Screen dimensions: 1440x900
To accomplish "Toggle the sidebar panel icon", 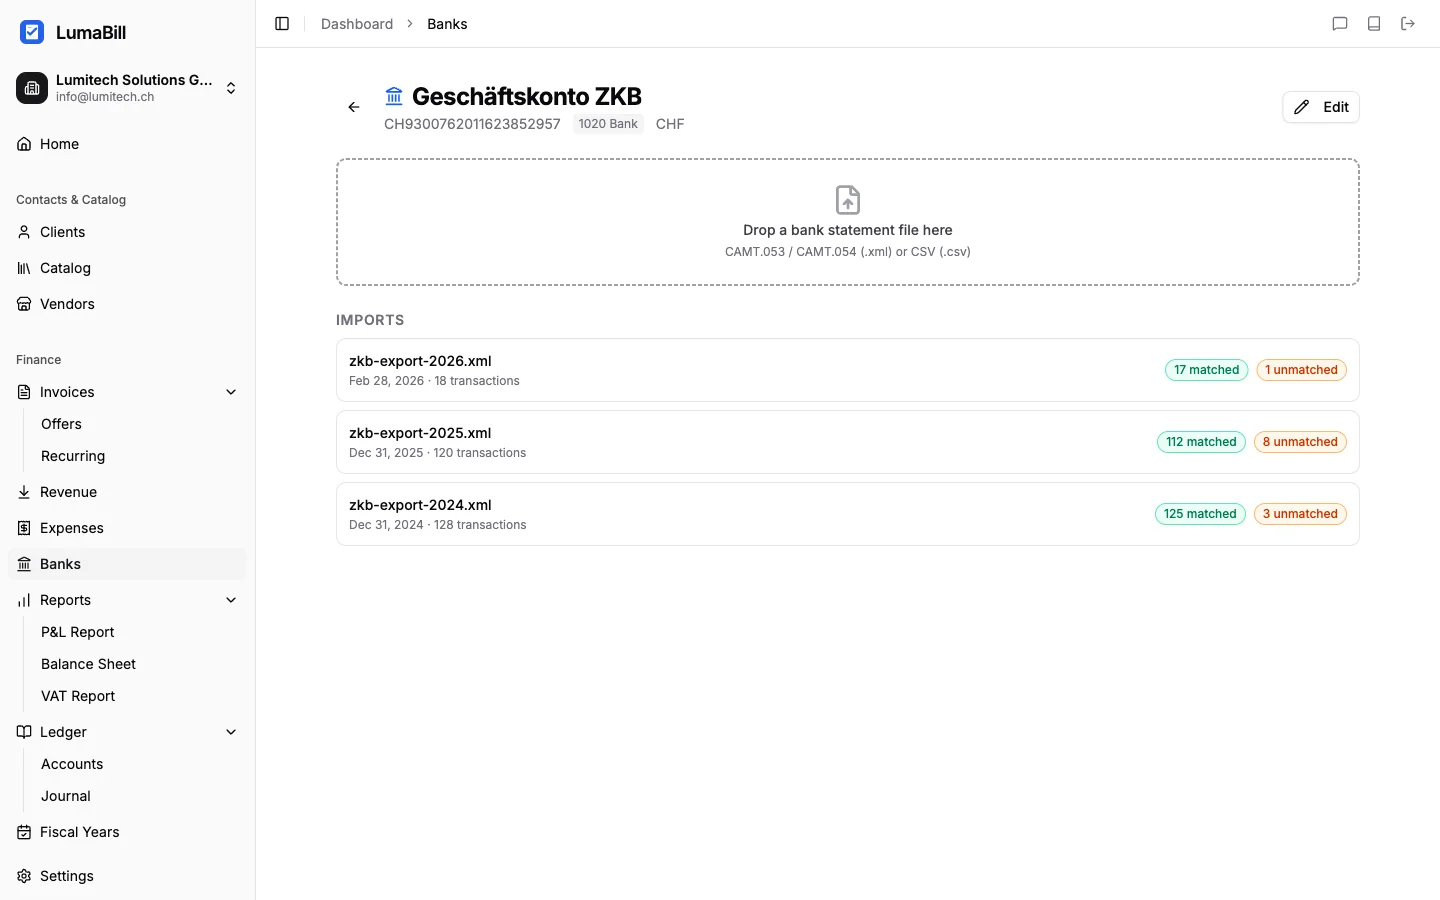I will tap(282, 24).
